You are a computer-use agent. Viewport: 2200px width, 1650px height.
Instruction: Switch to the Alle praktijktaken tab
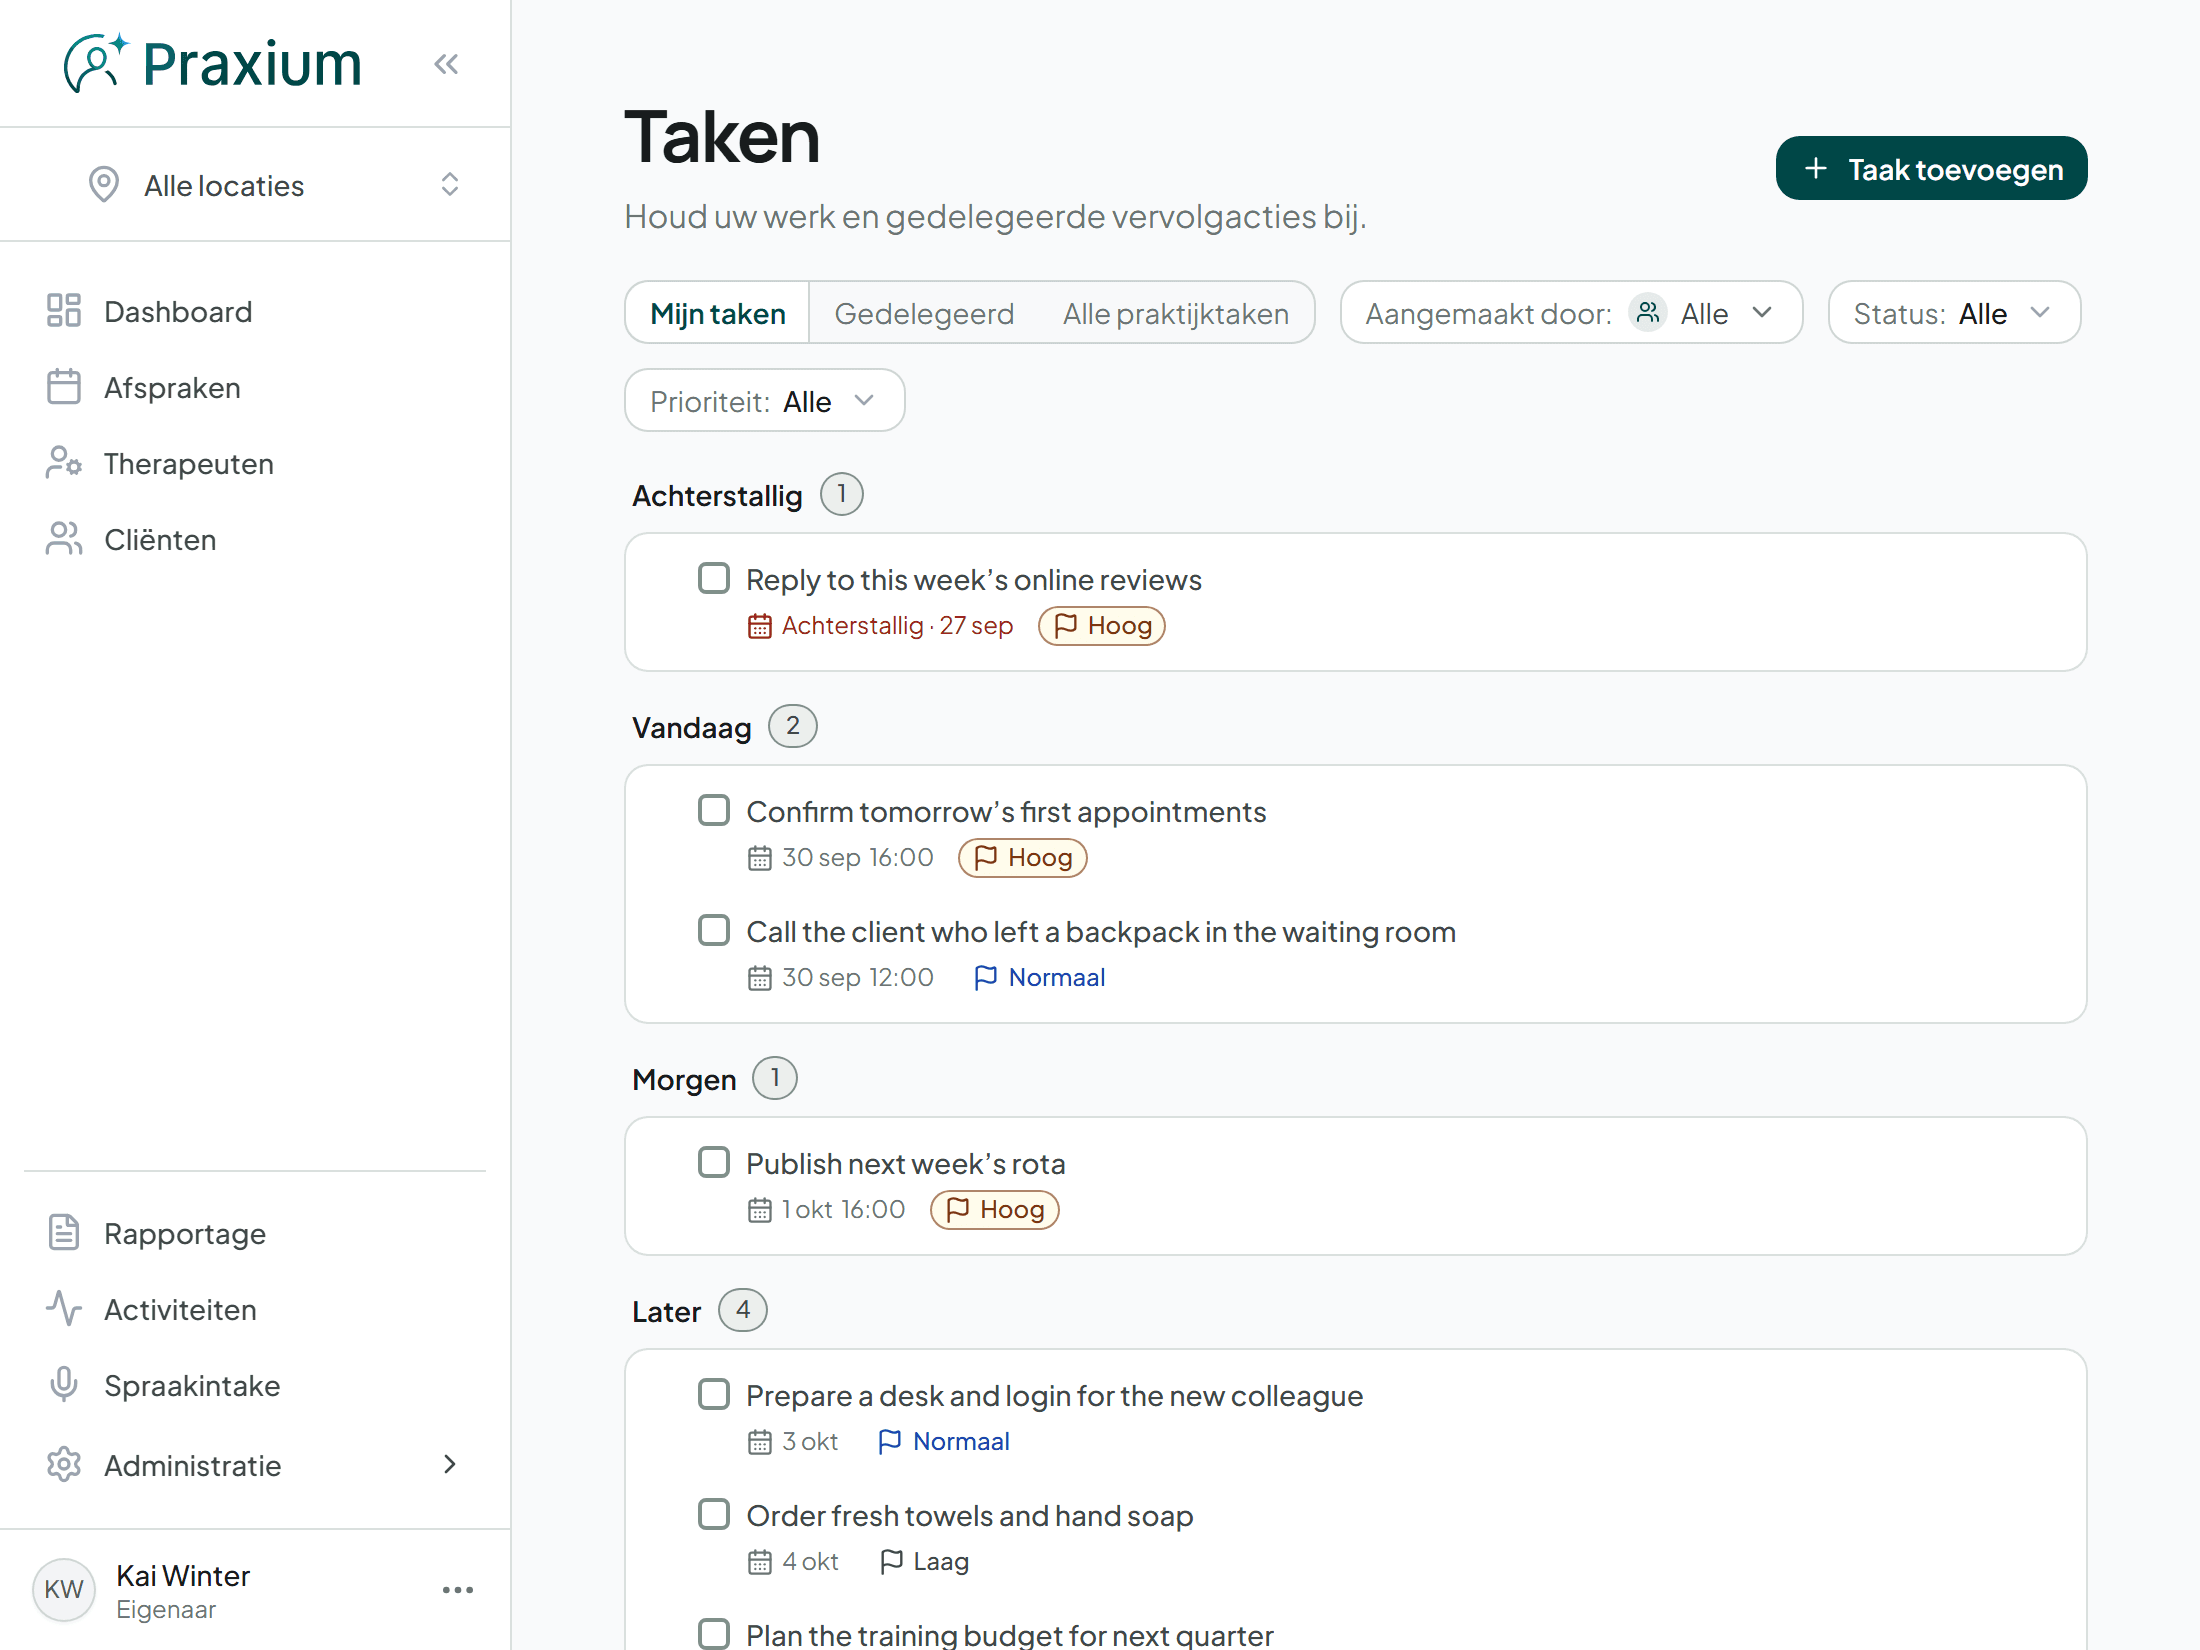point(1175,313)
